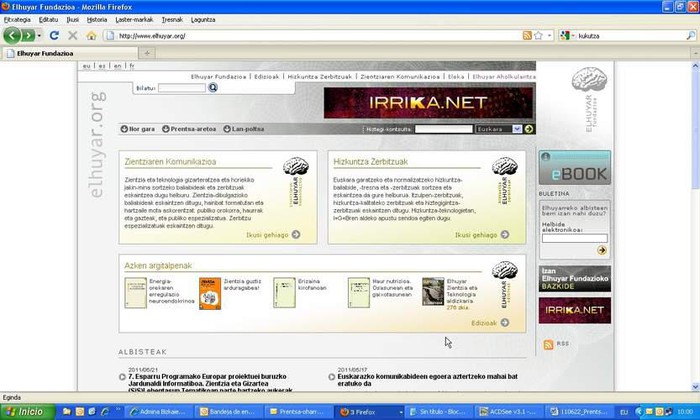Click the Edizioak arrow icon
This screenshot has width=700, height=420.
[x=505, y=322]
